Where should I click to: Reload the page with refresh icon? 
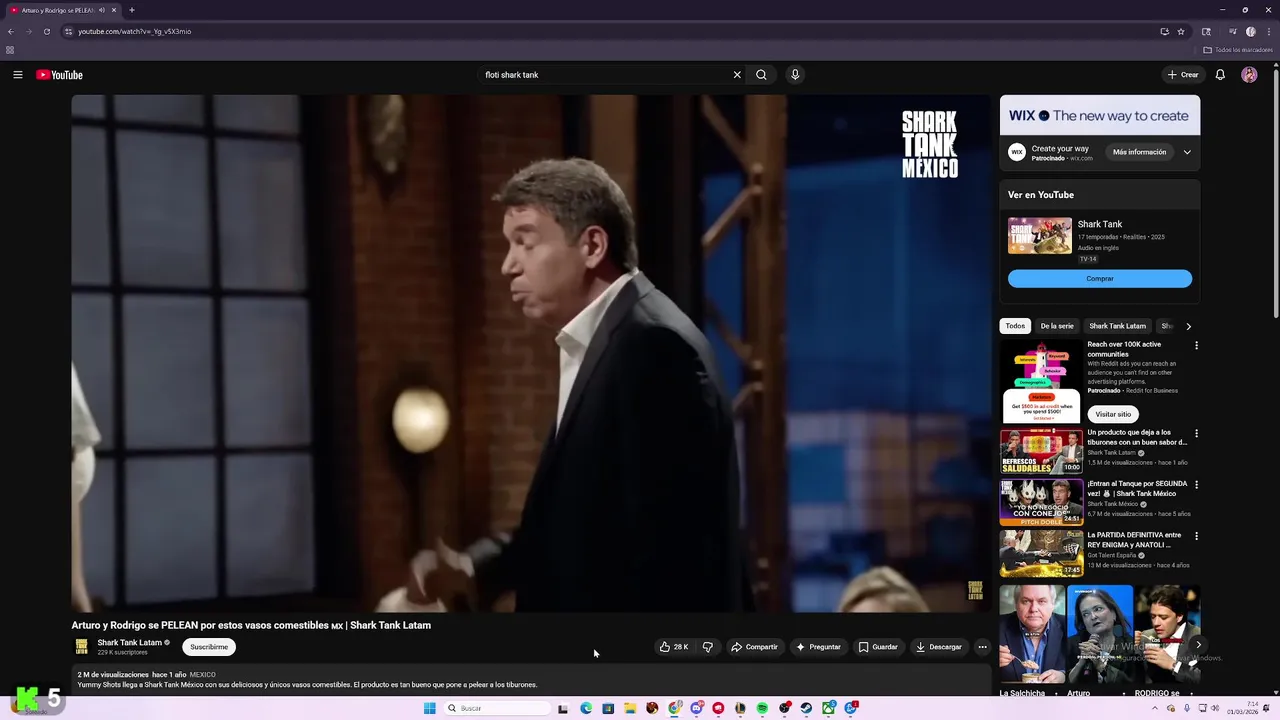[46, 31]
